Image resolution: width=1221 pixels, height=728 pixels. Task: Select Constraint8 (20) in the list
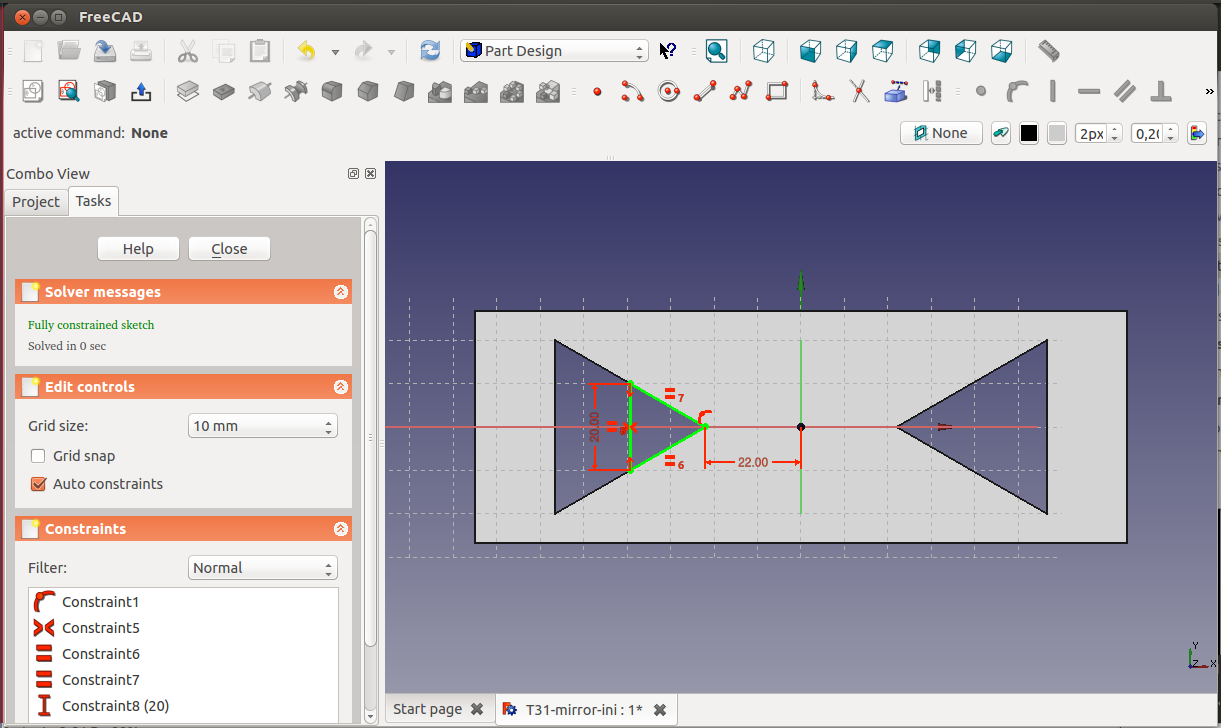coord(115,706)
